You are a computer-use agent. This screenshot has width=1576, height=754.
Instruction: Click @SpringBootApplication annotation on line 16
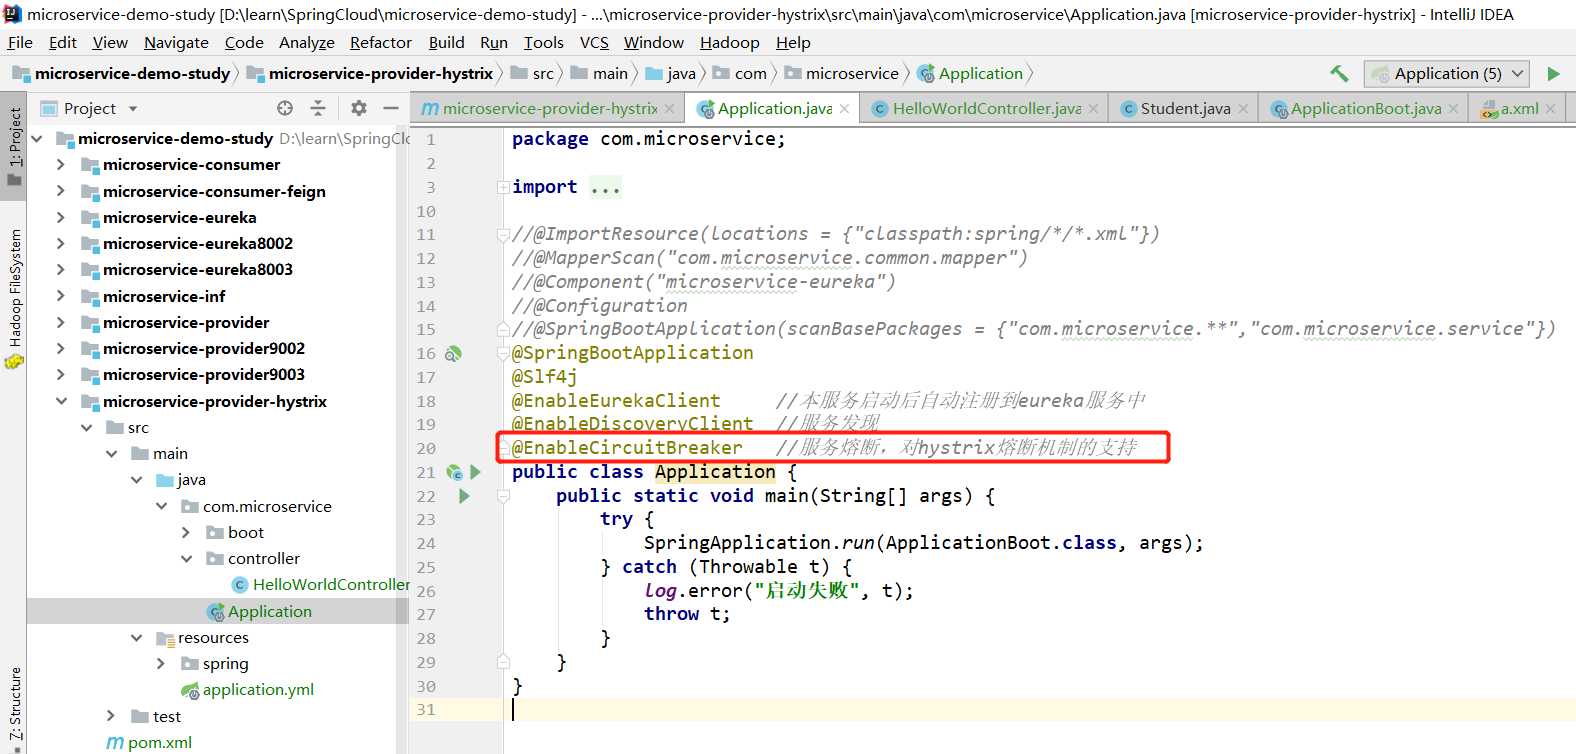pyautogui.click(x=633, y=353)
